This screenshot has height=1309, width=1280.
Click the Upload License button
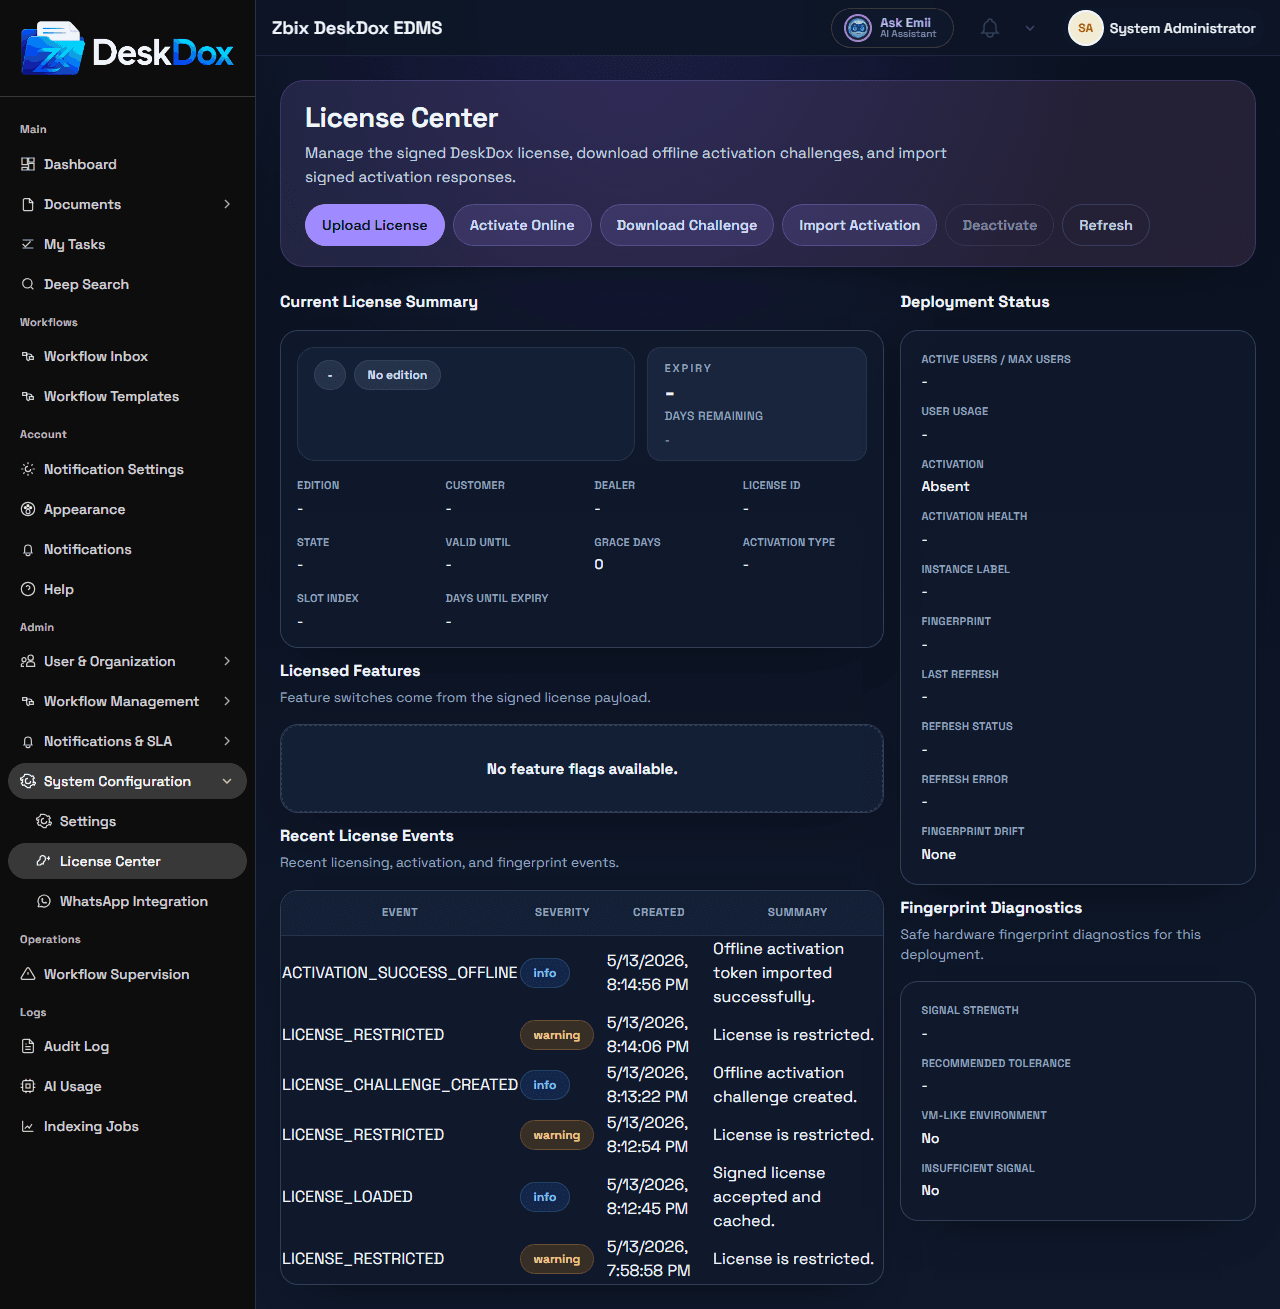(375, 225)
